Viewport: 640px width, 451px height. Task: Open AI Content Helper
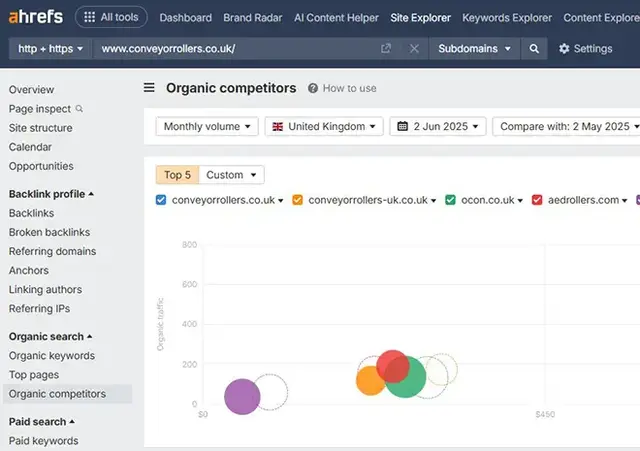(336, 18)
